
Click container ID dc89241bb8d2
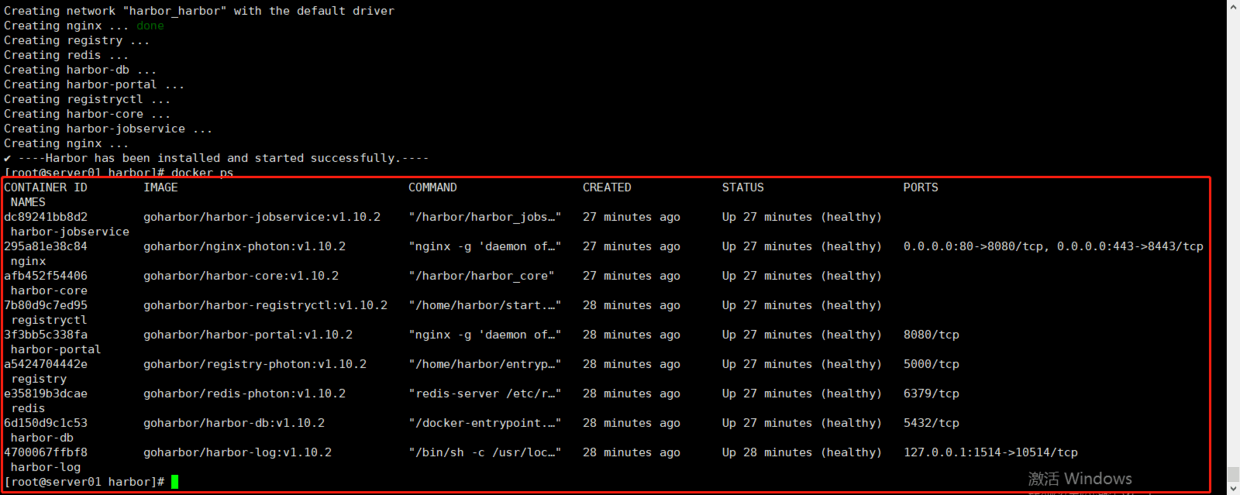coord(46,217)
